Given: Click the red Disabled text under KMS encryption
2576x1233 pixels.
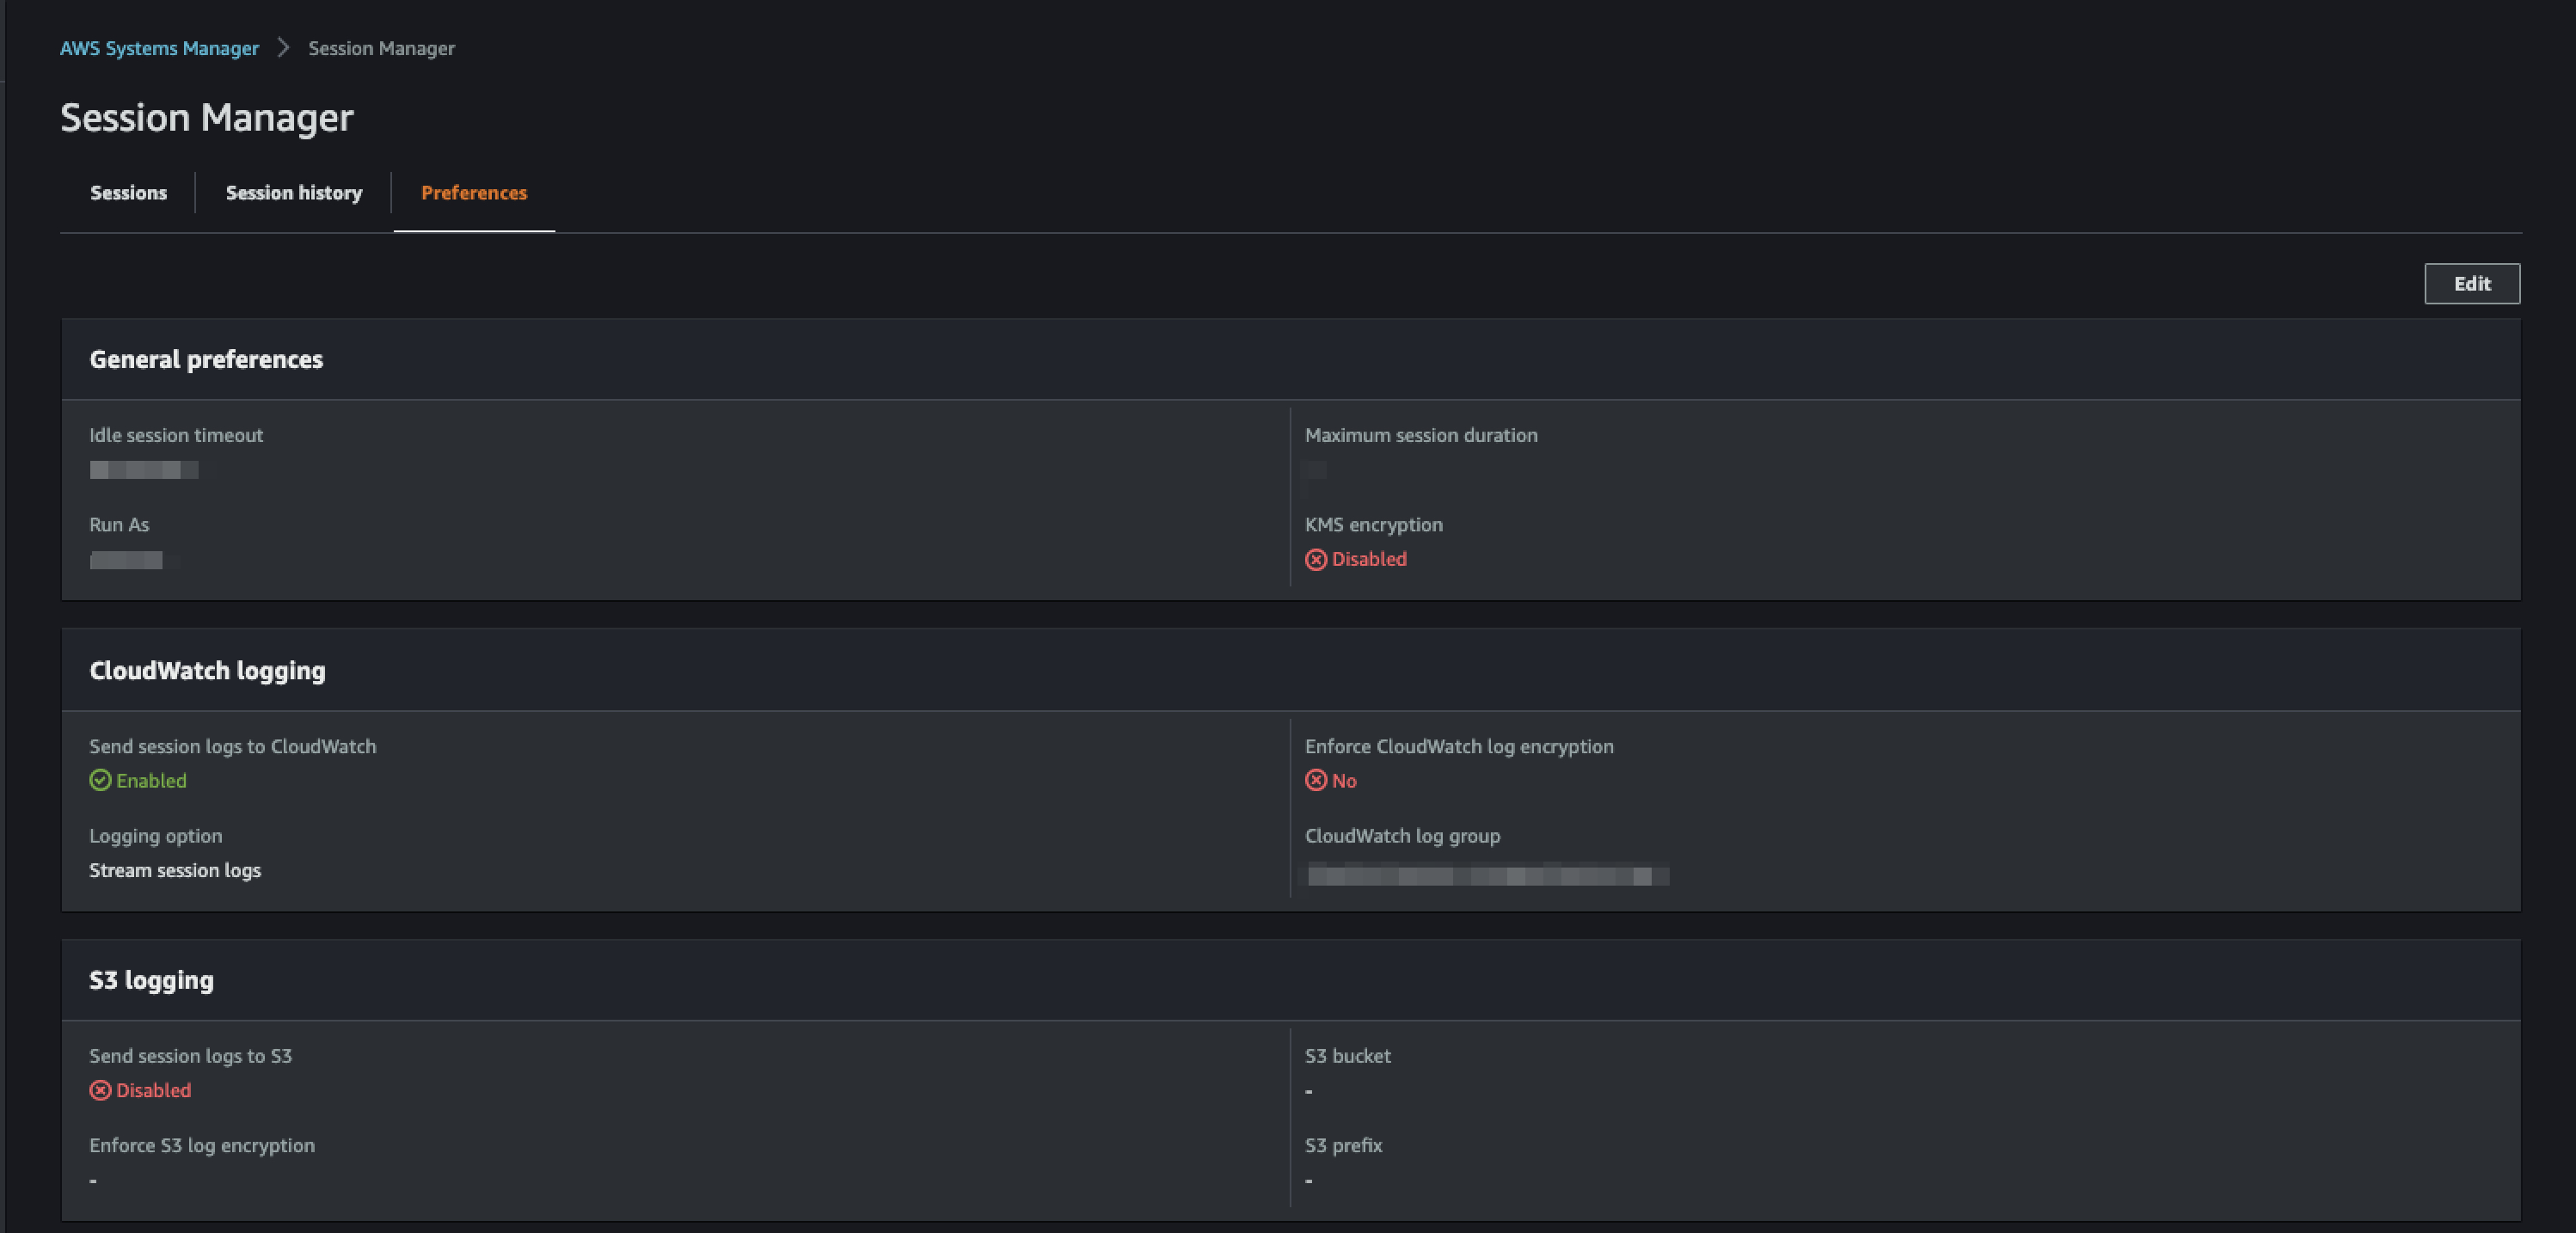Looking at the screenshot, I should click(1369, 559).
